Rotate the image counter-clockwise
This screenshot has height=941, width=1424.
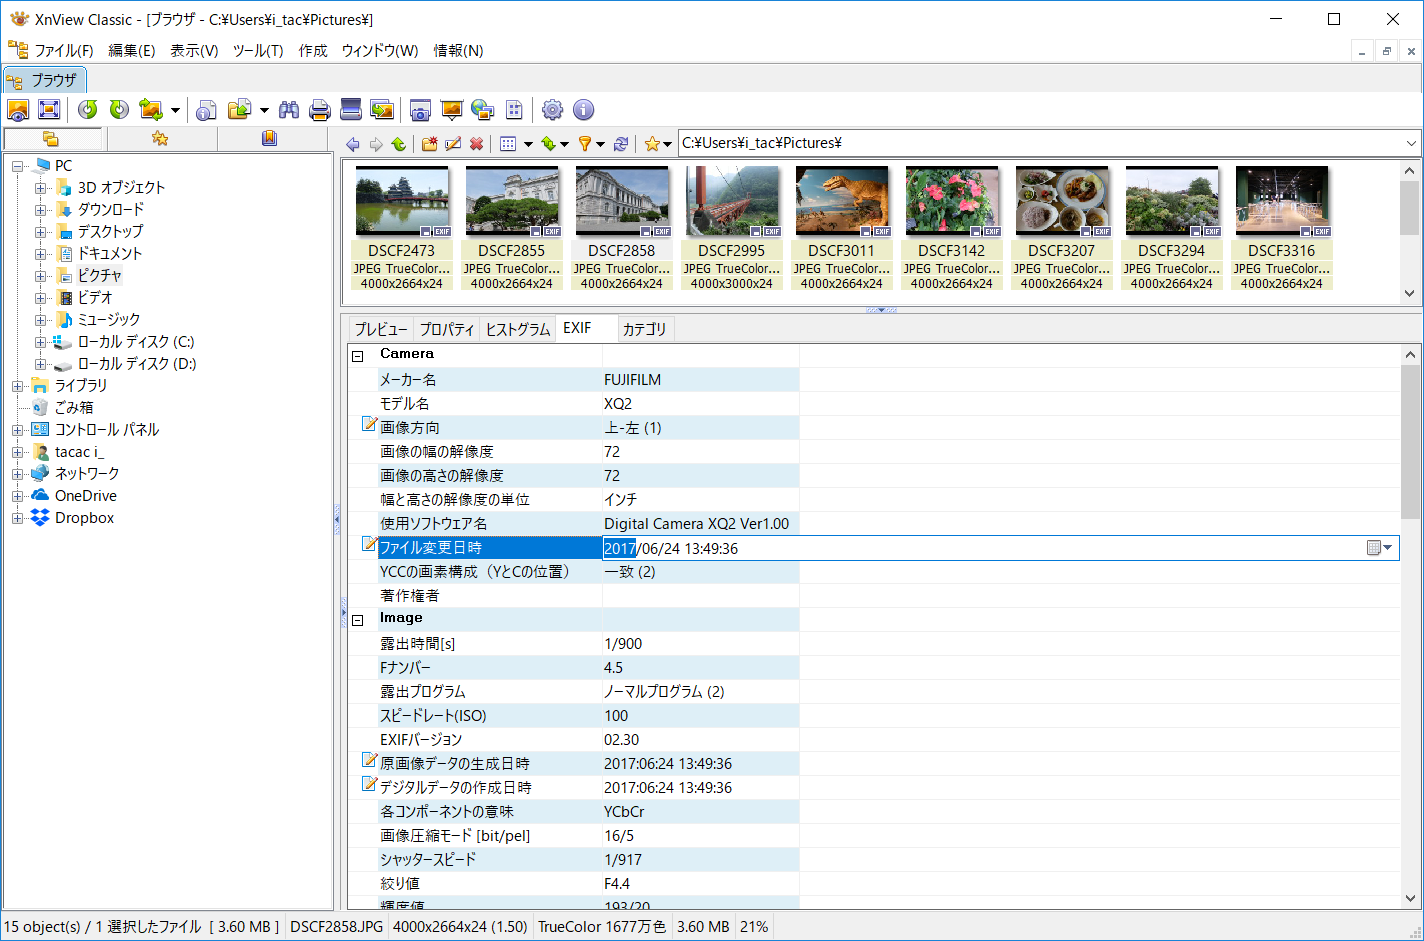(88, 110)
